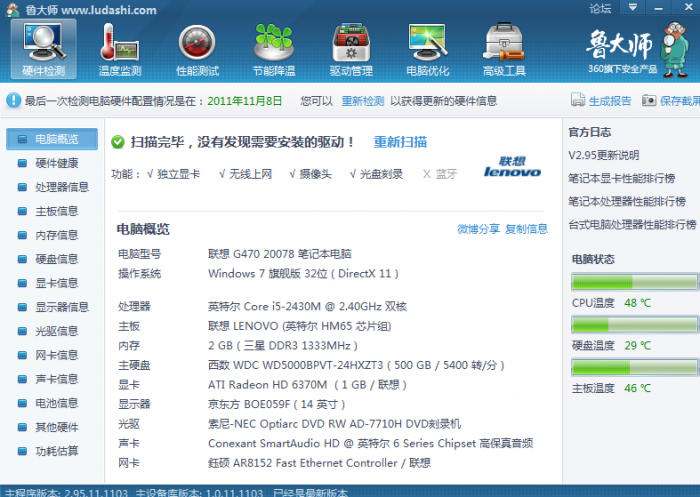The height and width of the screenshot is (497, 700).
Task: Open 硬件检测 hardware detection toolbar icon
Action: (44, 49)
